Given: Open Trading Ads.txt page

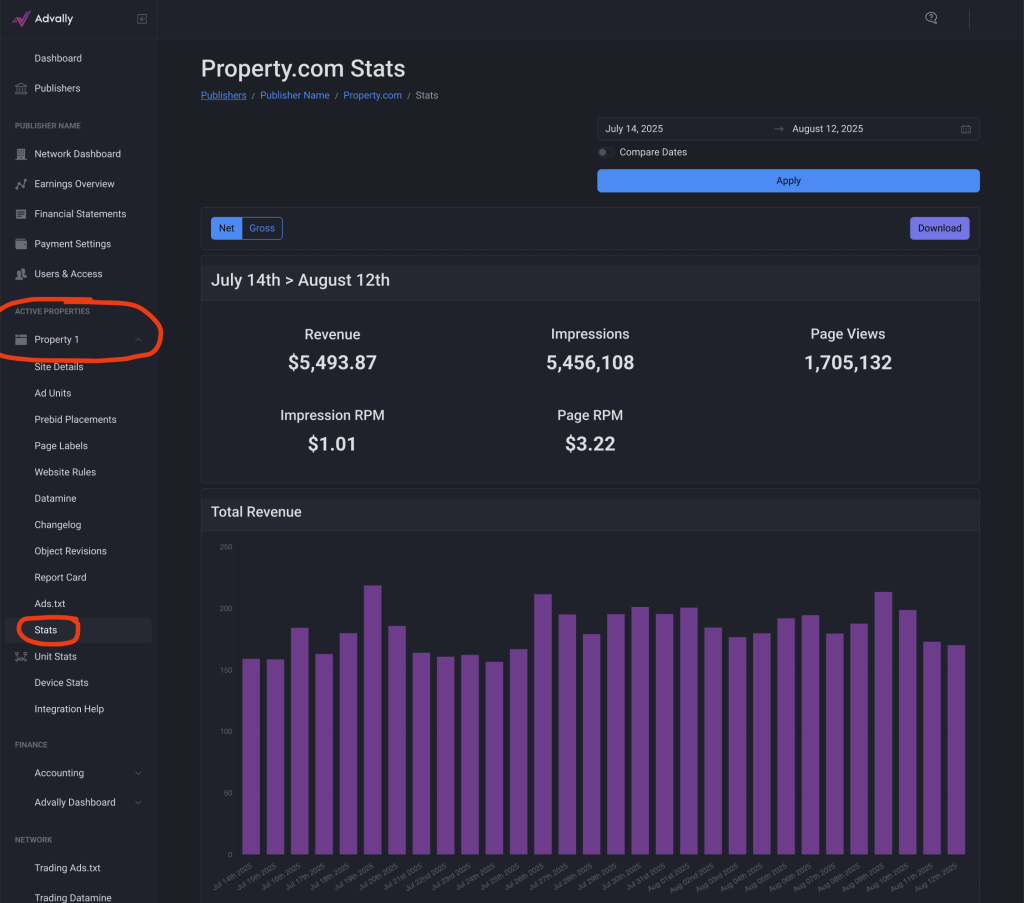Looking at the screenshot, I should [x=67, y=868].
